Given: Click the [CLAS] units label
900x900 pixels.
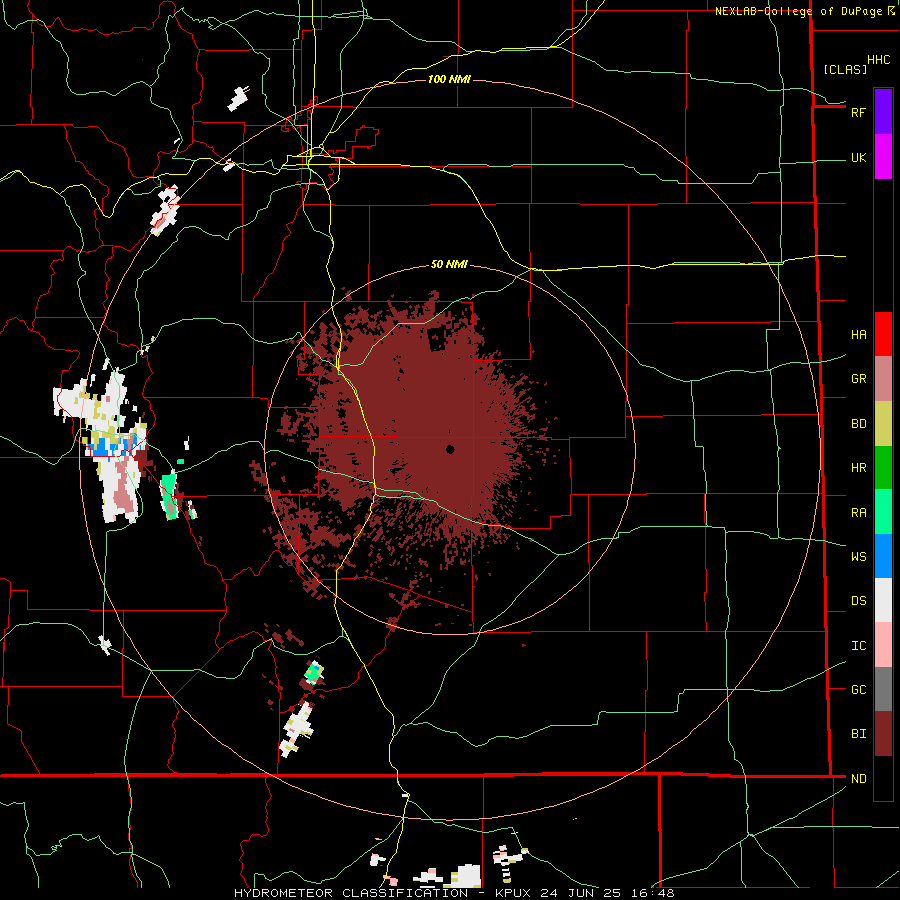Looking at the screenshot, I should point(845,69).
